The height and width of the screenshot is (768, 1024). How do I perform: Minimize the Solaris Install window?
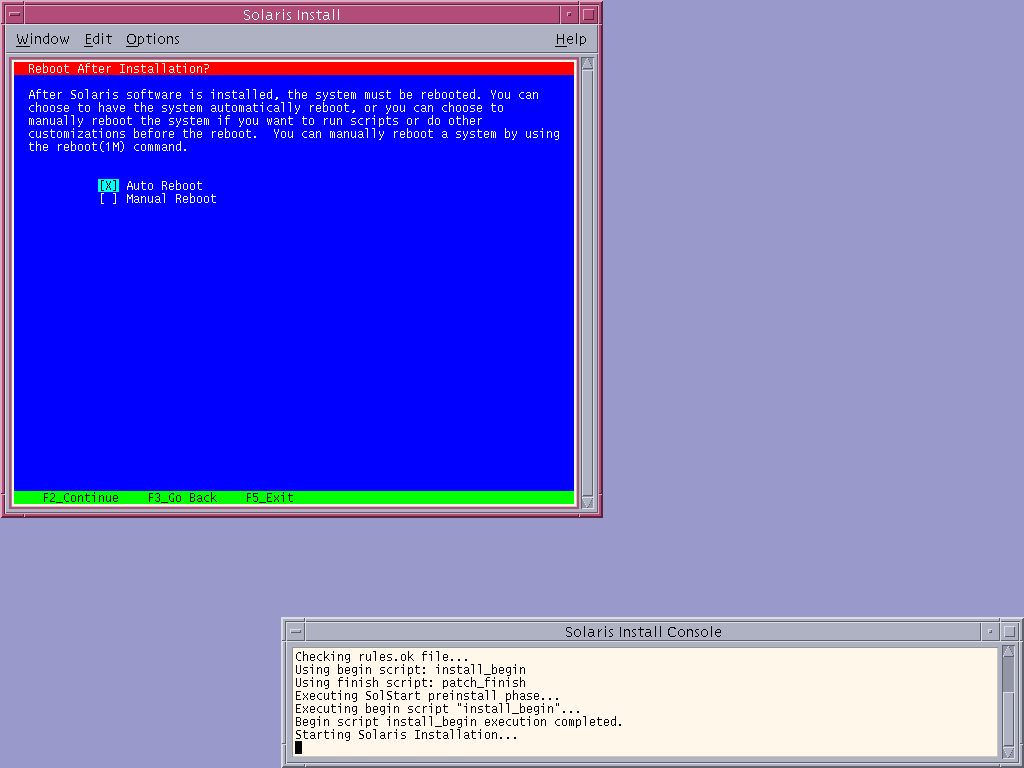tap(569, 14)
